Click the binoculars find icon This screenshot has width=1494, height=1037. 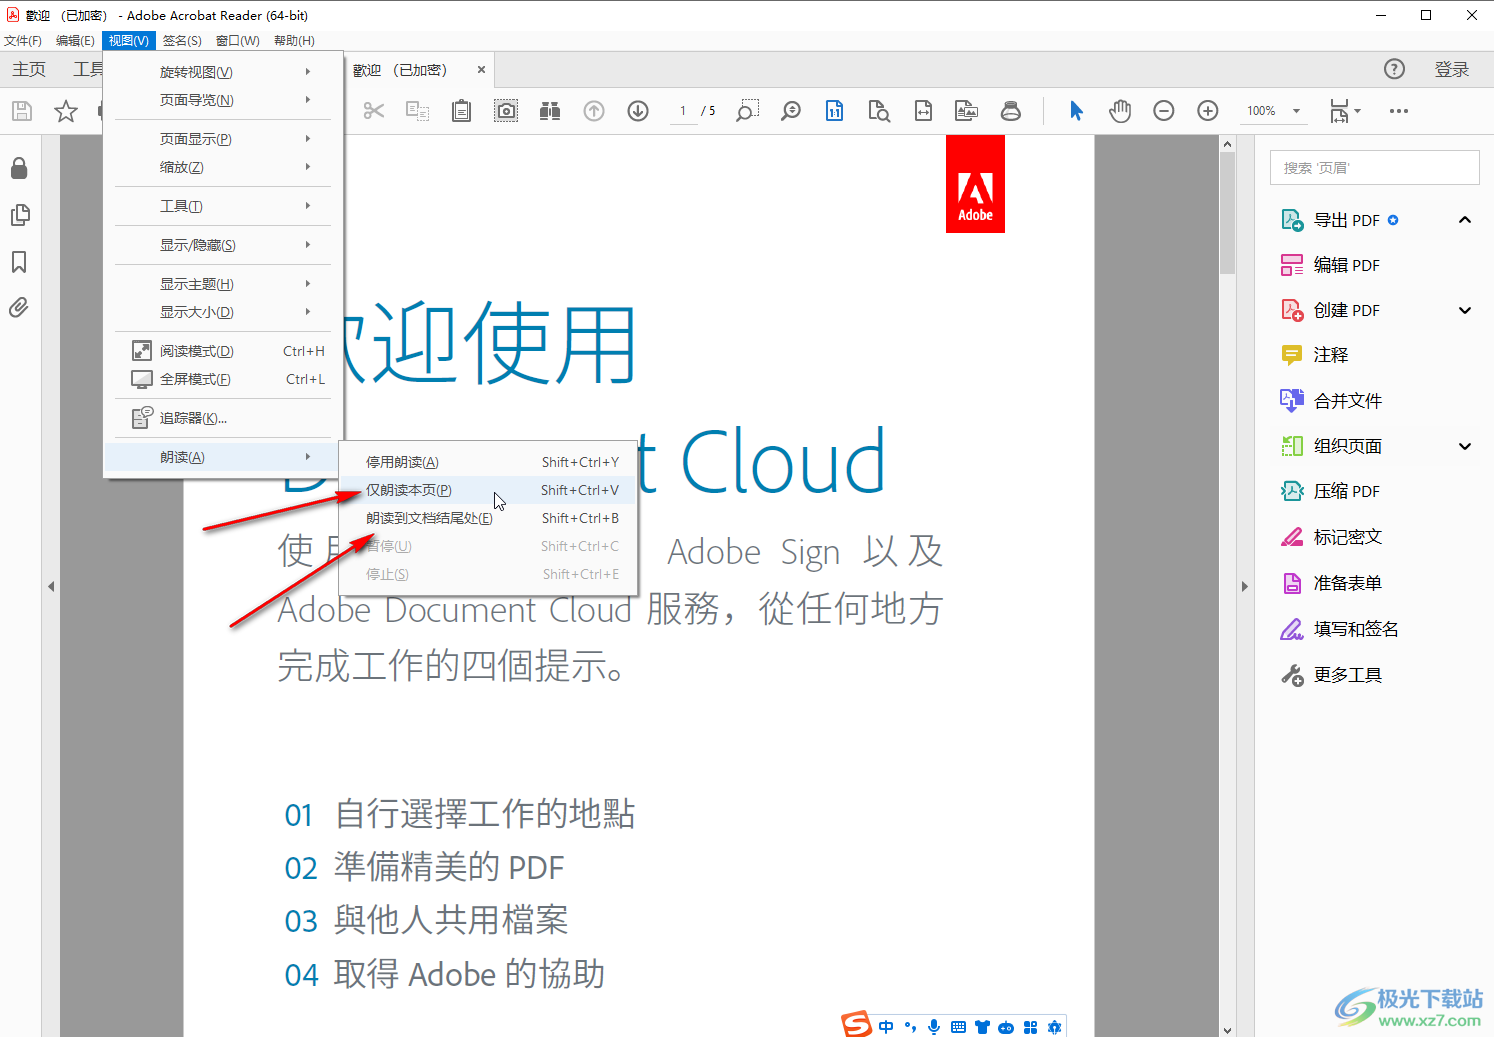[x=550, y=111]
